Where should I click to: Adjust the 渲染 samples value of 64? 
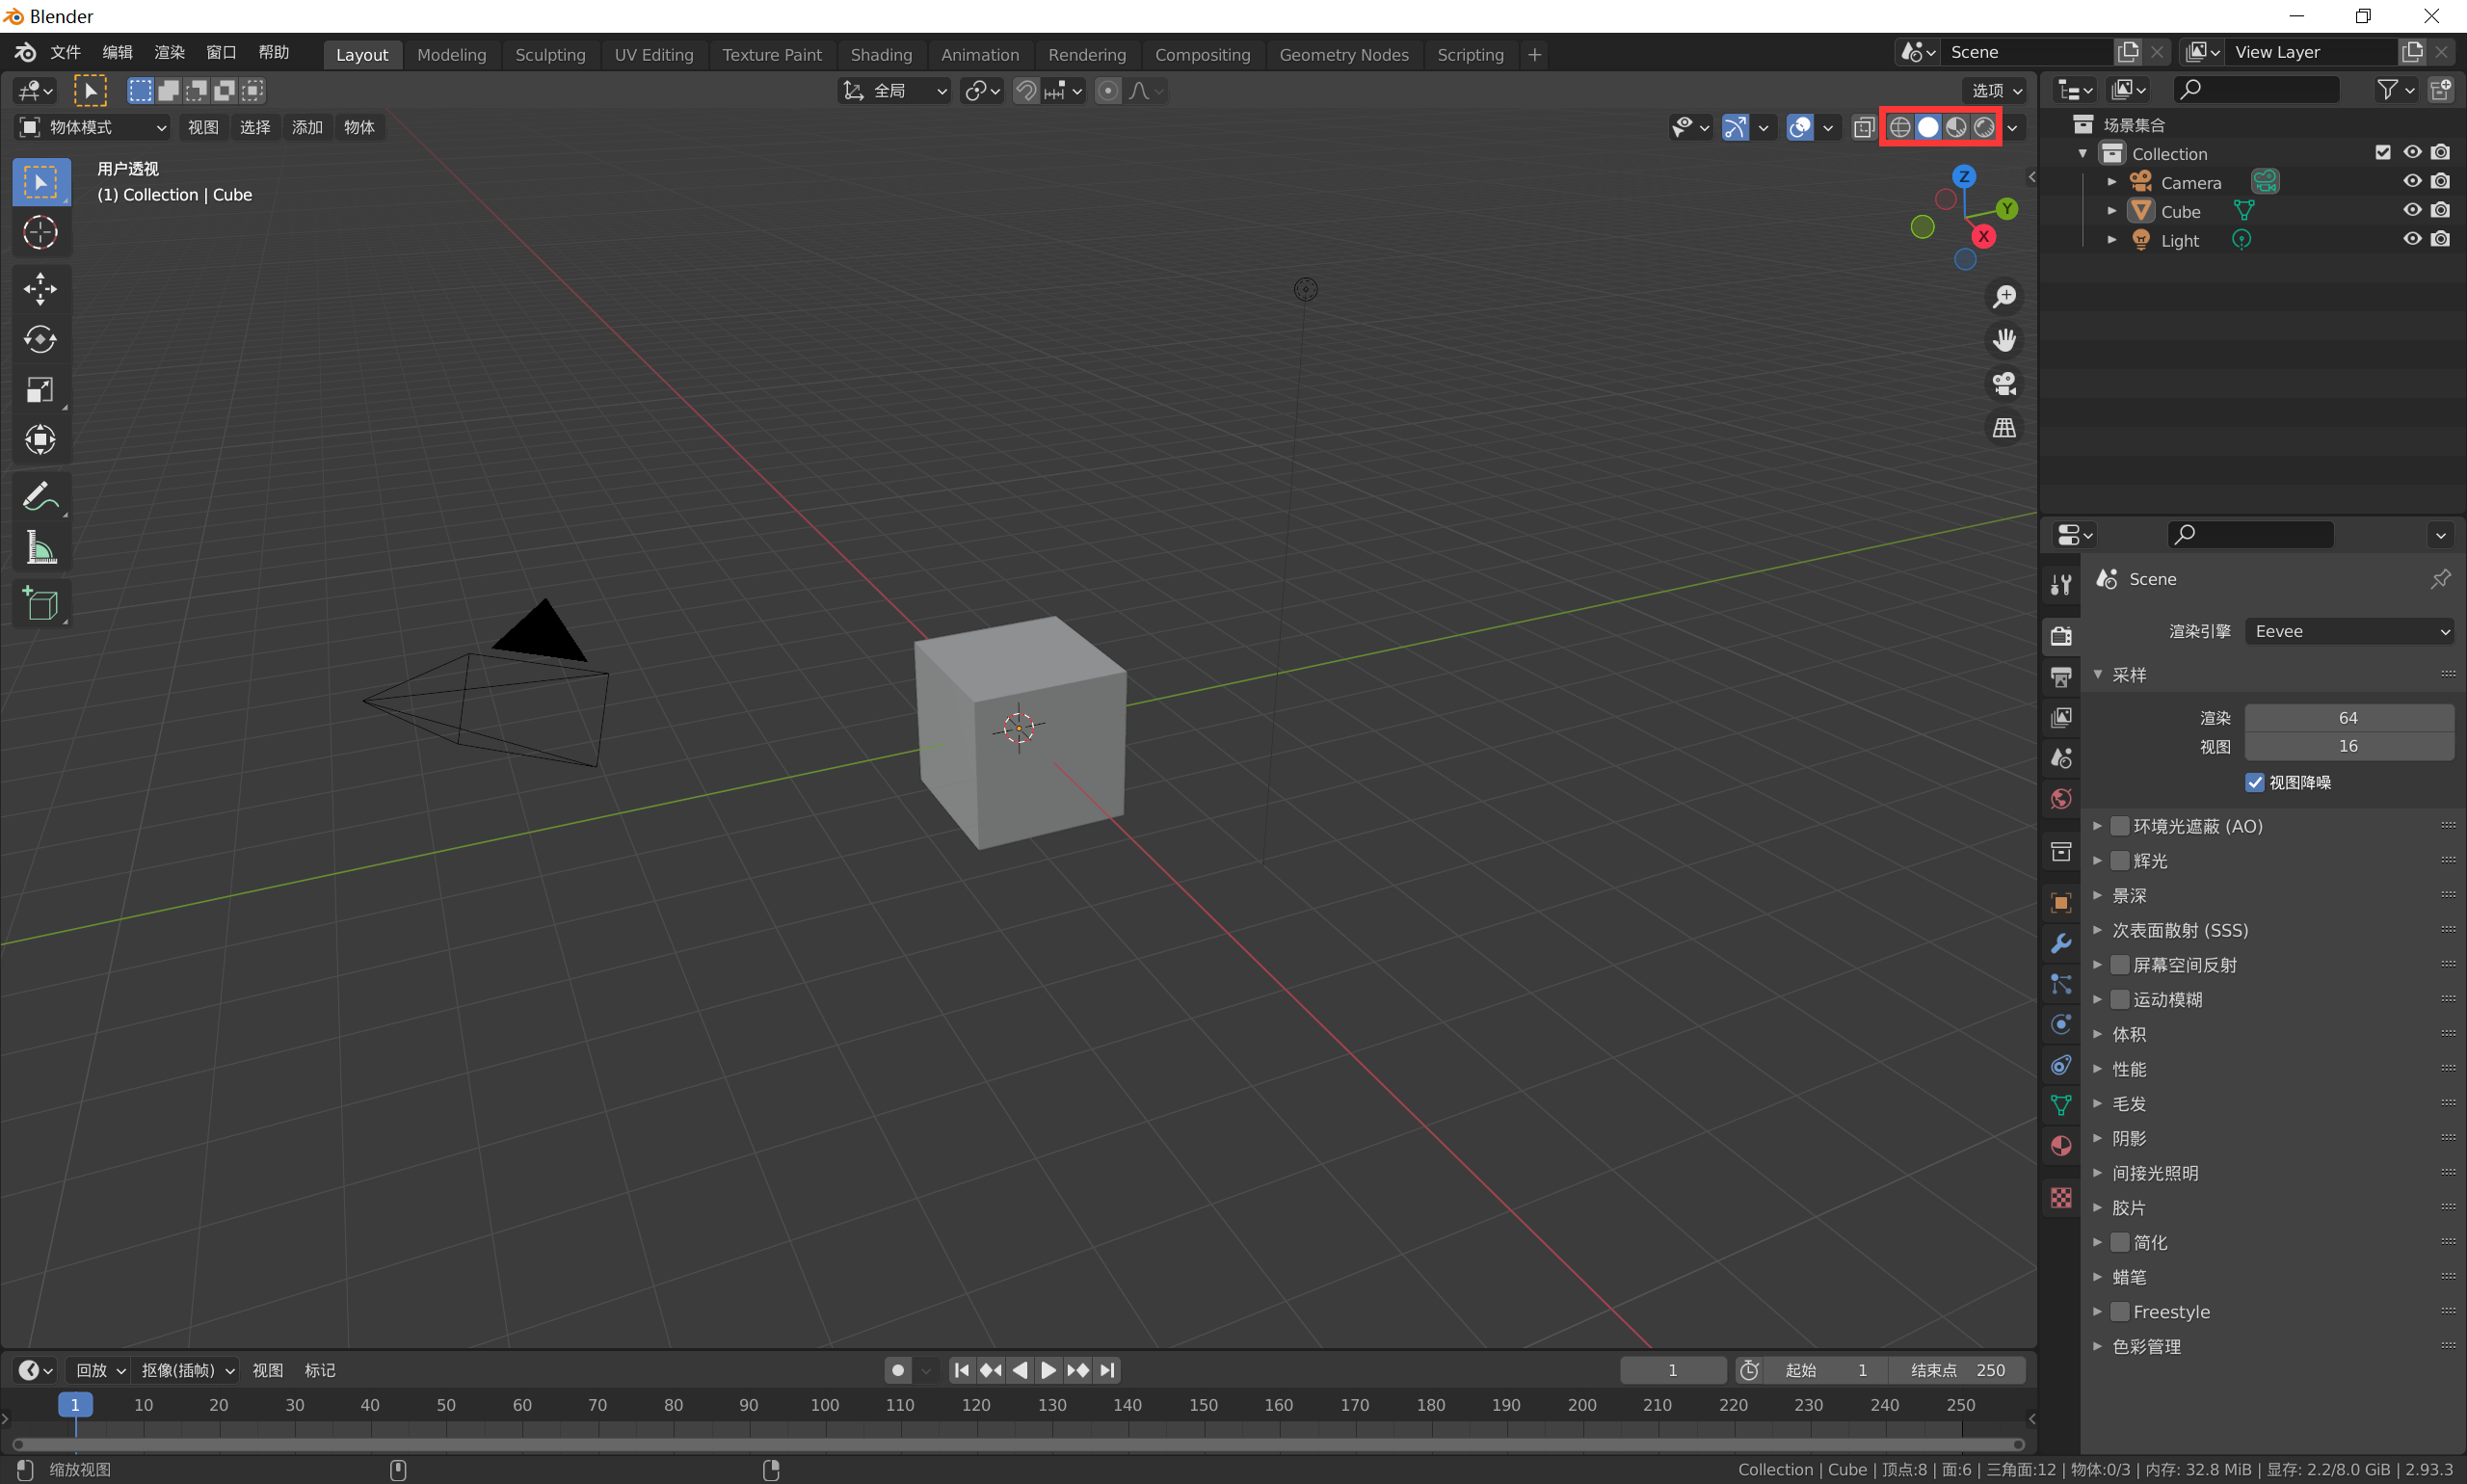click(2348, 717)
